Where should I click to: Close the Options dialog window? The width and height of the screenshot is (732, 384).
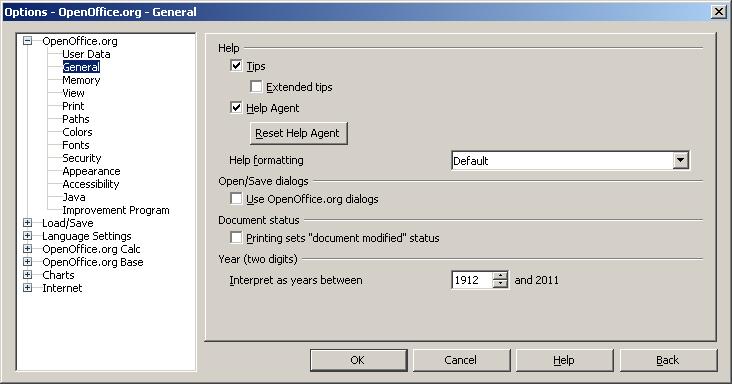coord(718,12)
